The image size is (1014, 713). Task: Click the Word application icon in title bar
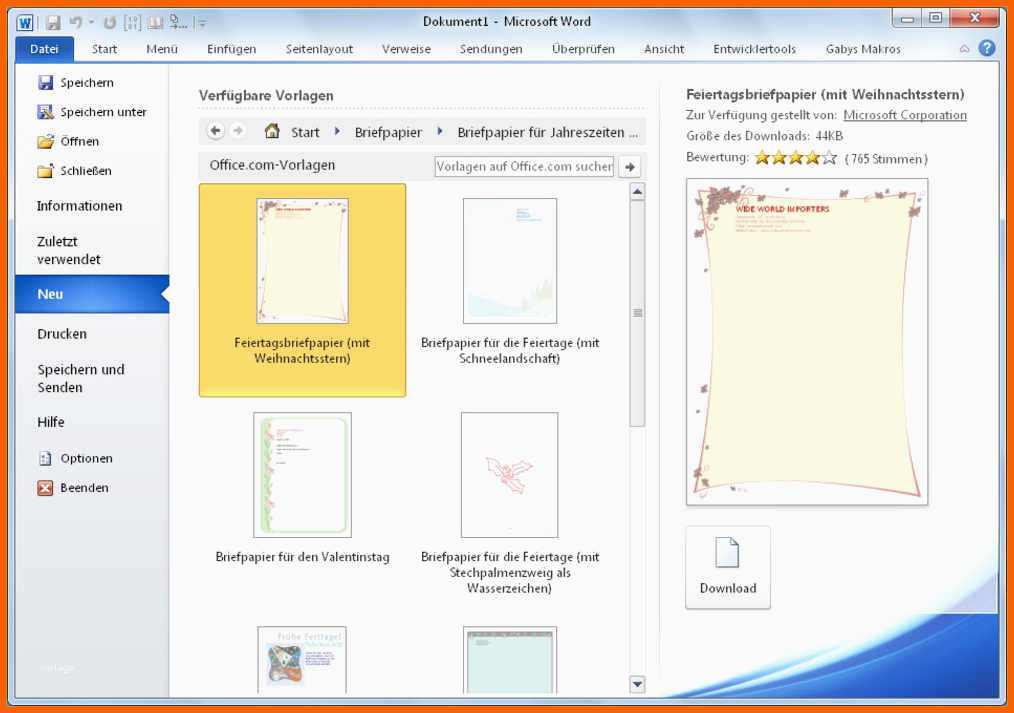click(25, 23)
